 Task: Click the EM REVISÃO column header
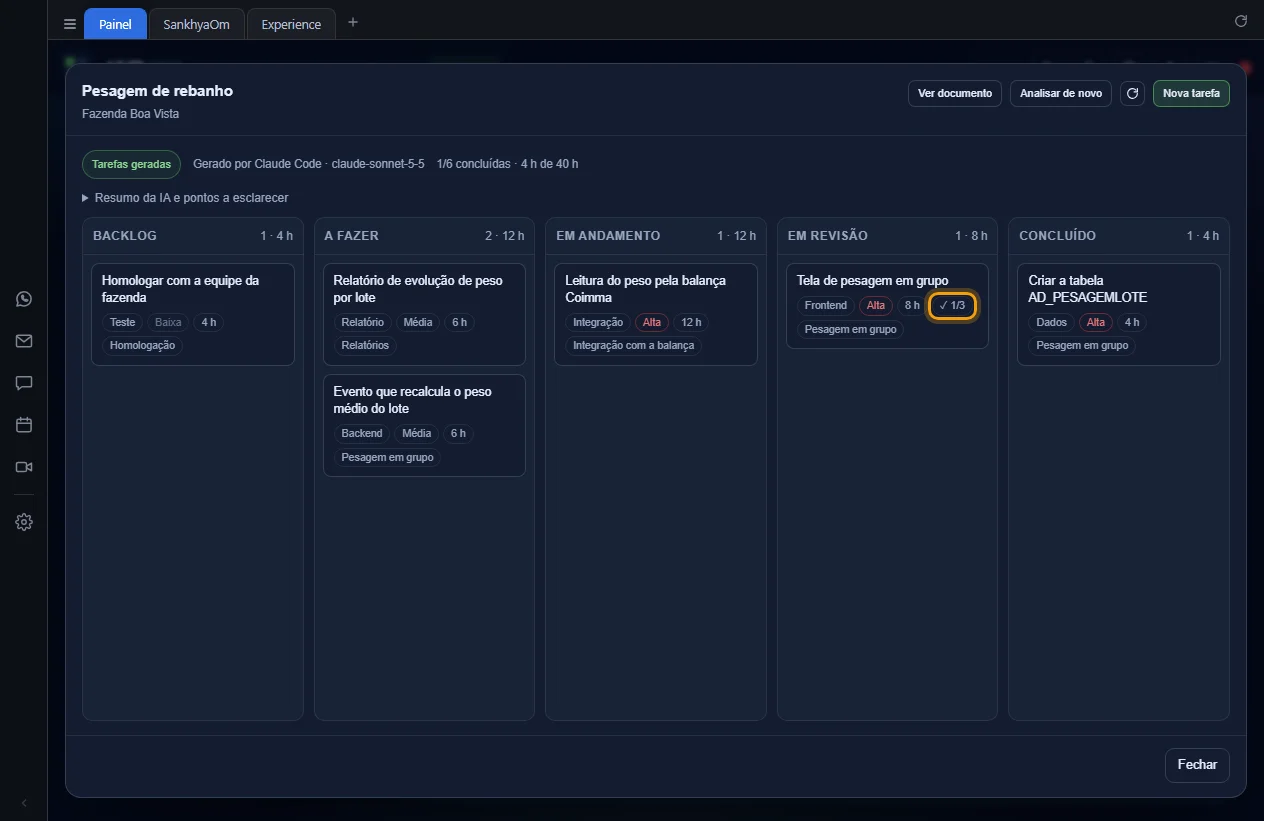[887, 236]
